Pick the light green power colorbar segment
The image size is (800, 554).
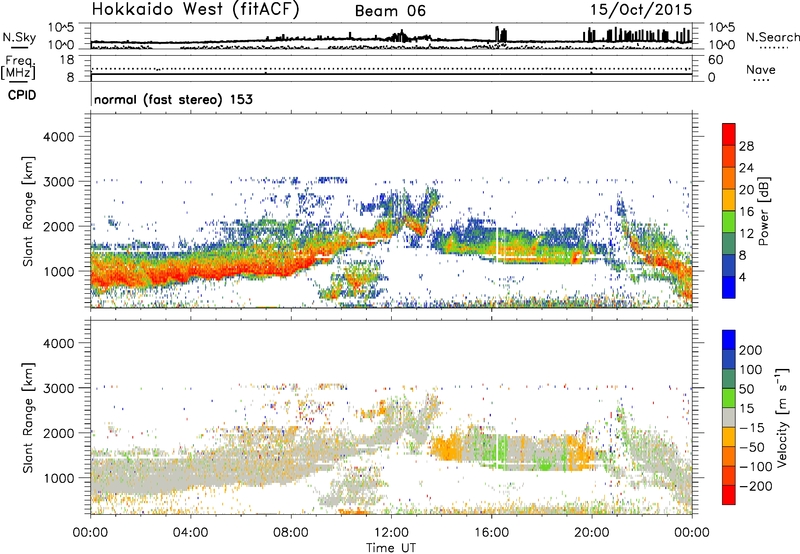[729, 222]
